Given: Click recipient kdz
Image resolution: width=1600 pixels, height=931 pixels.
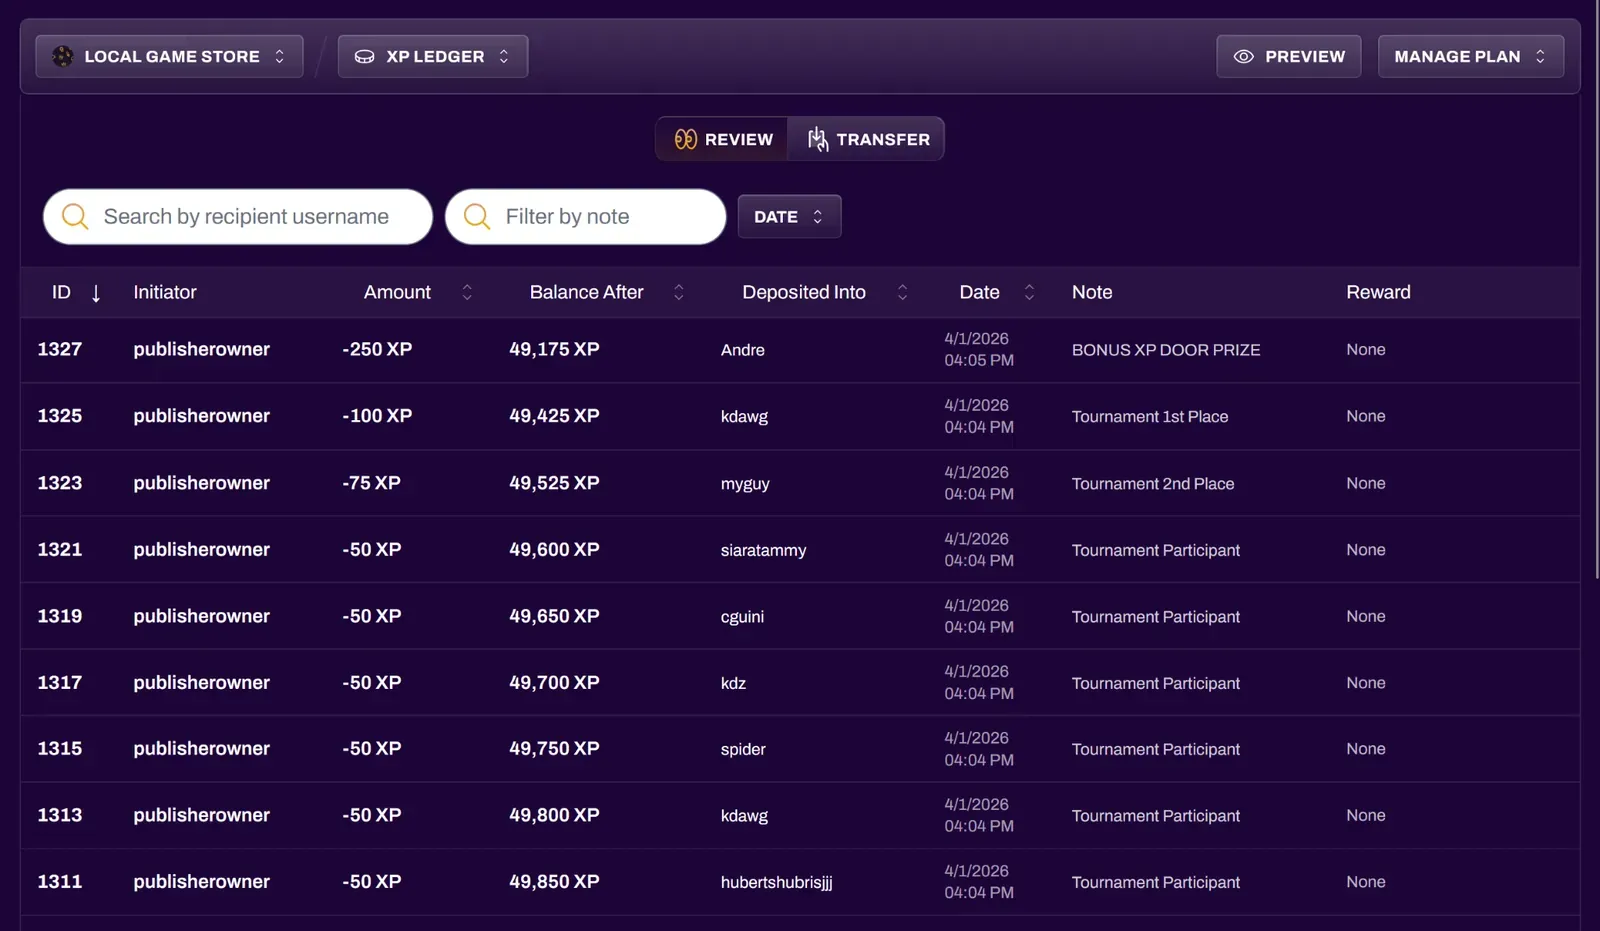Looking at the screenshot, I should [x=733, y=683].
